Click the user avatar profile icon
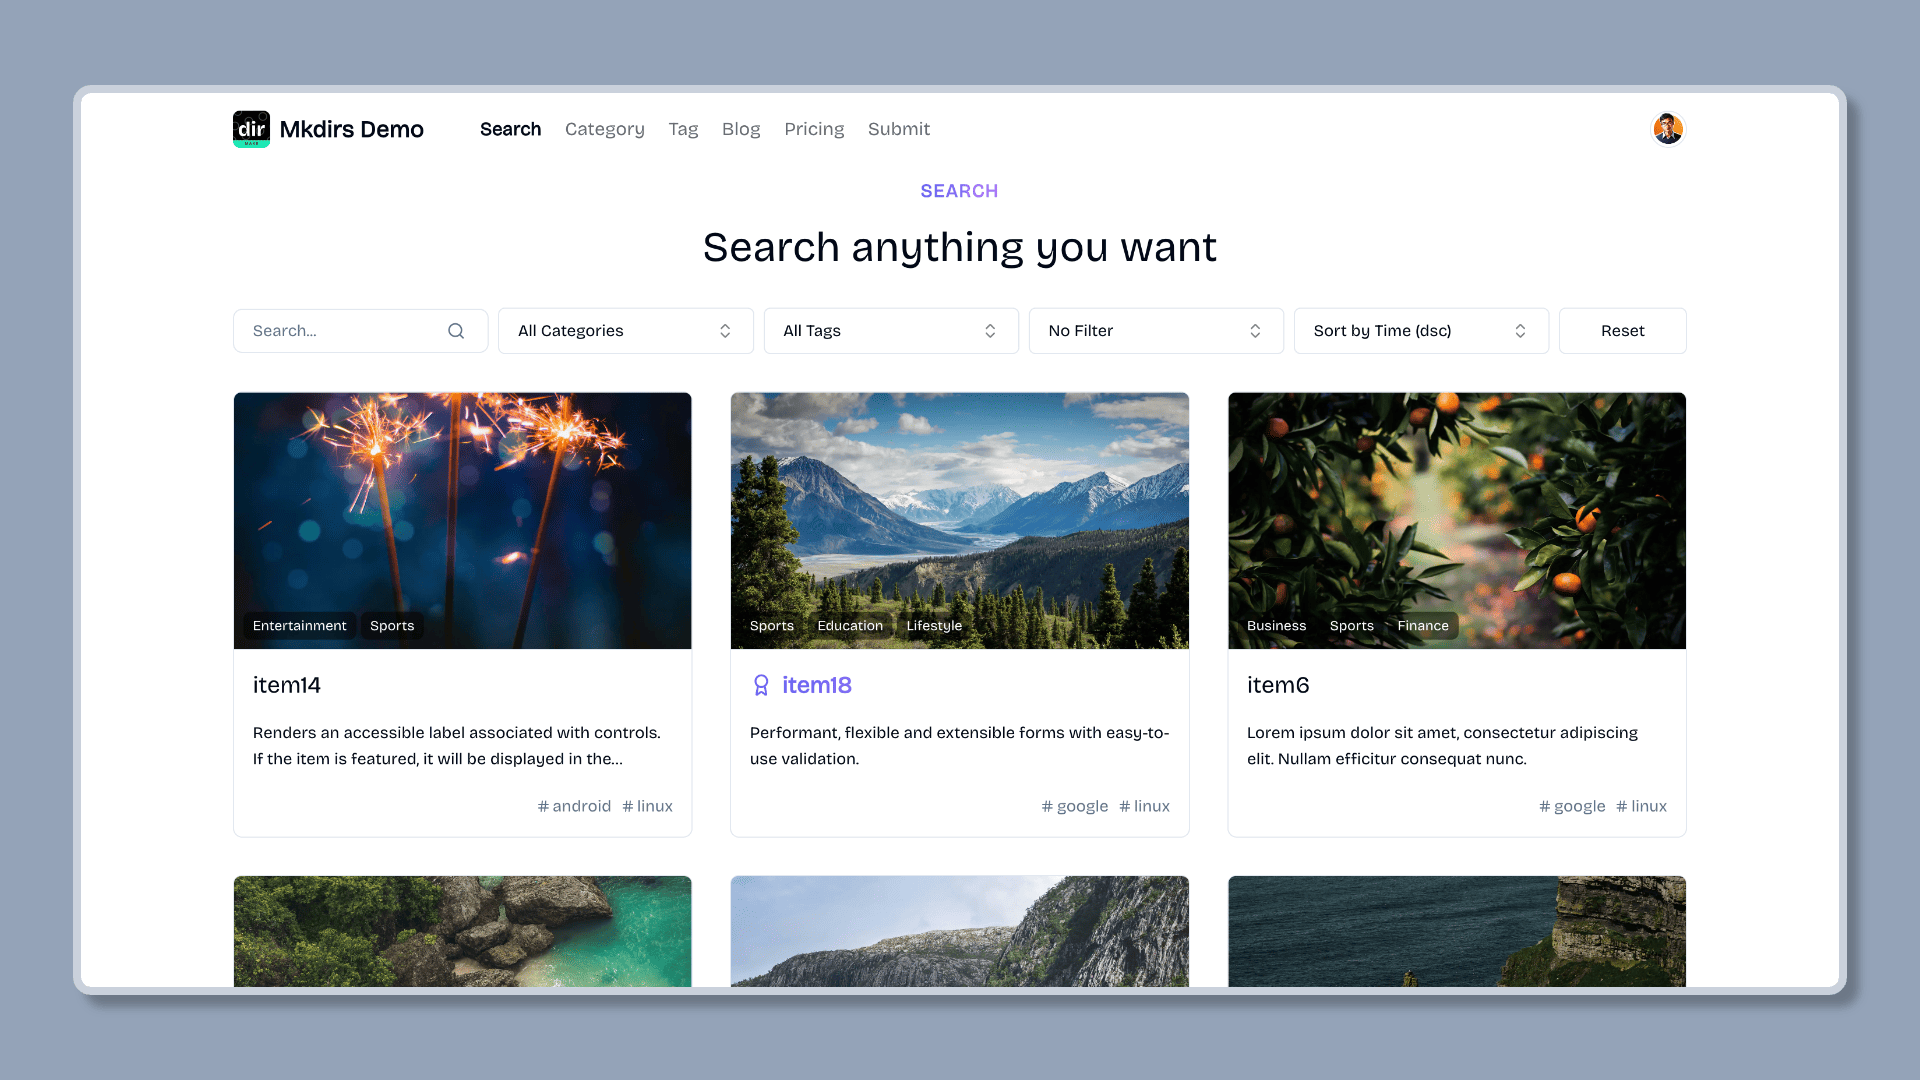Image resolution: width=1920 pixels, height=1080 pixels. [1667, 128]
